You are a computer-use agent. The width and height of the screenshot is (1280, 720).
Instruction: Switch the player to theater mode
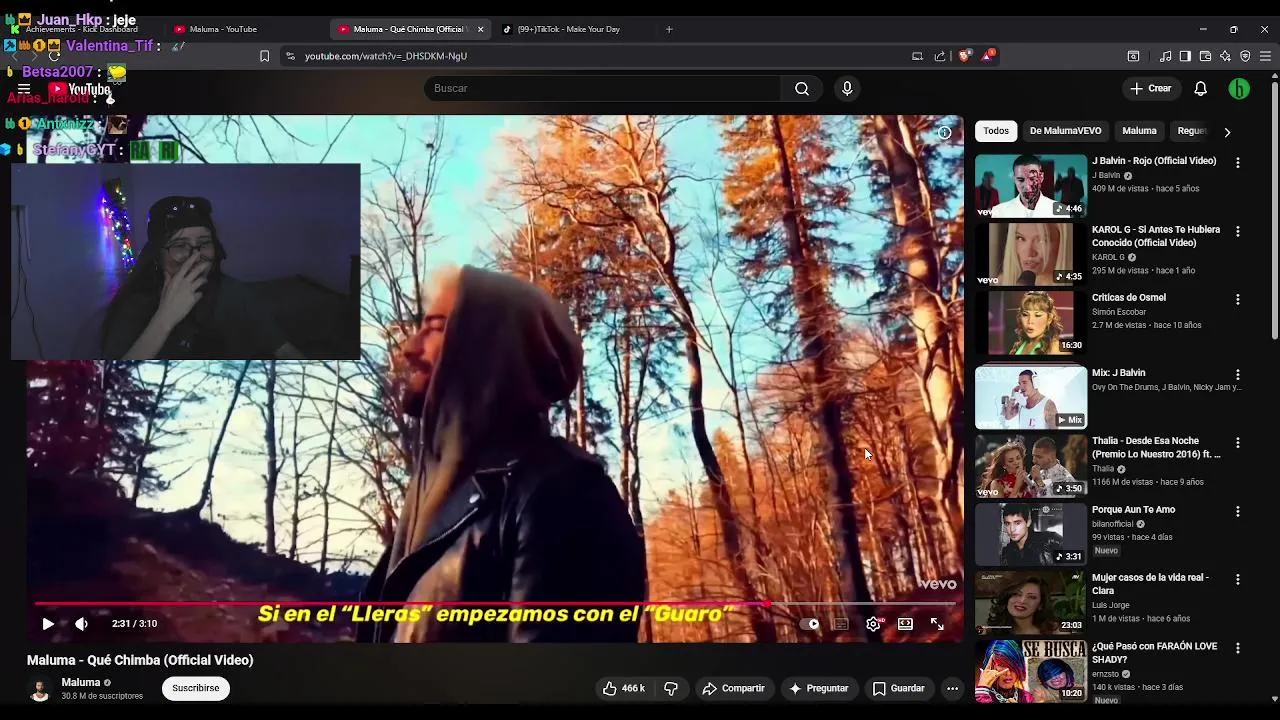(905, 624)
